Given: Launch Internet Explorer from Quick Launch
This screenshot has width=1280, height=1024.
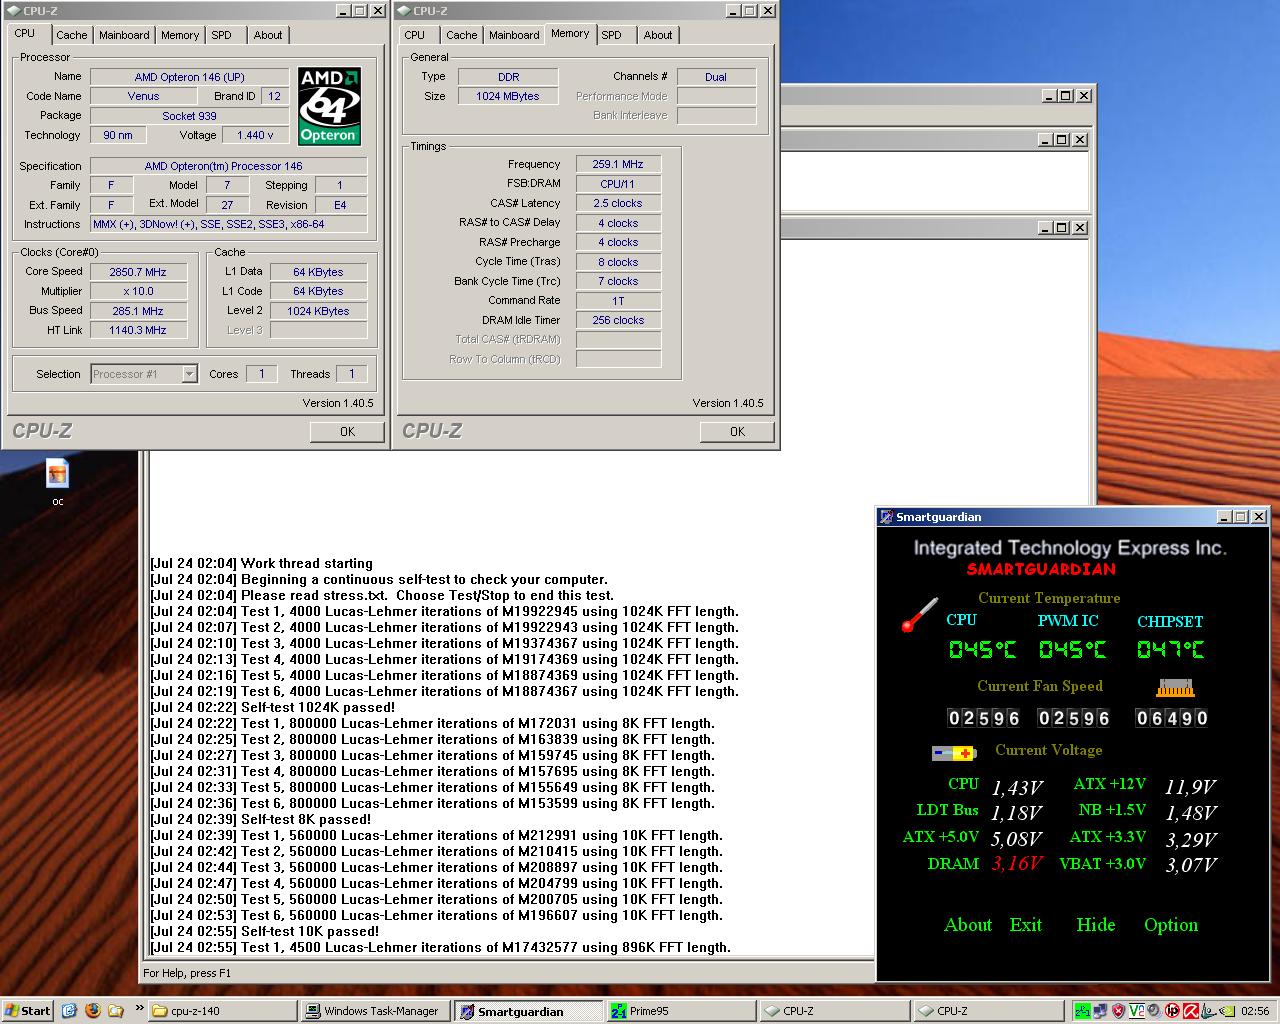Looking at the screenshot, I should 69,1011.
